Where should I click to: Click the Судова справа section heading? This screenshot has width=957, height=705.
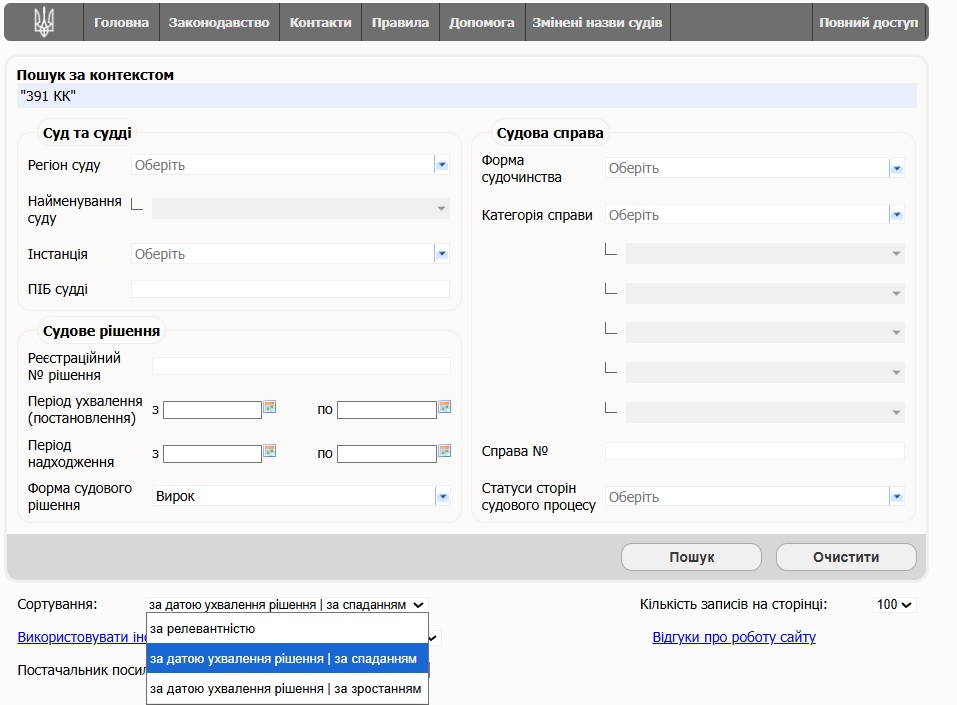click(550, 133)
